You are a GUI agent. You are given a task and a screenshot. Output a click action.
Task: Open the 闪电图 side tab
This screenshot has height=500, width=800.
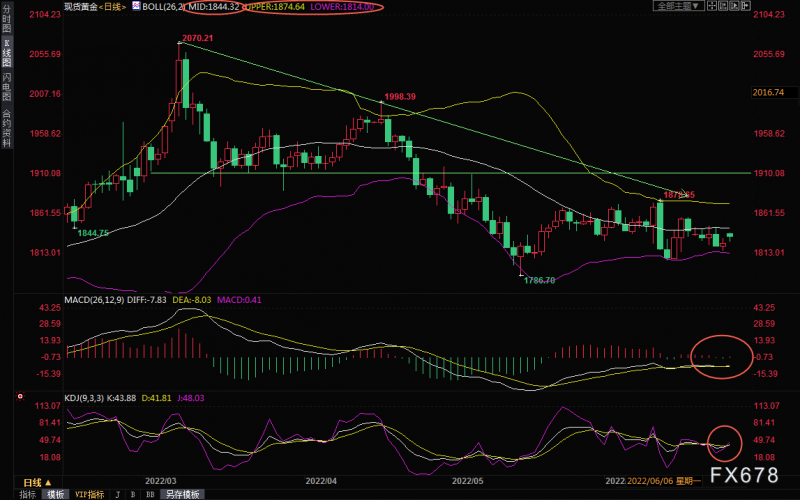[7, 87]
